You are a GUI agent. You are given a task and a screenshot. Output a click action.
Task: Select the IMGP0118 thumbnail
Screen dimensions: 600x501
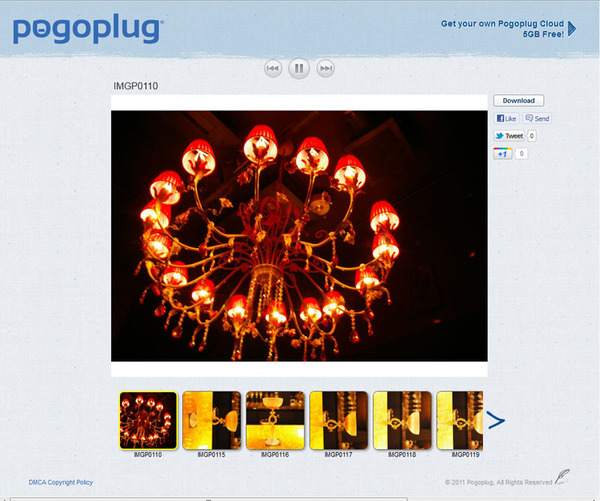(x=402, y=420)
